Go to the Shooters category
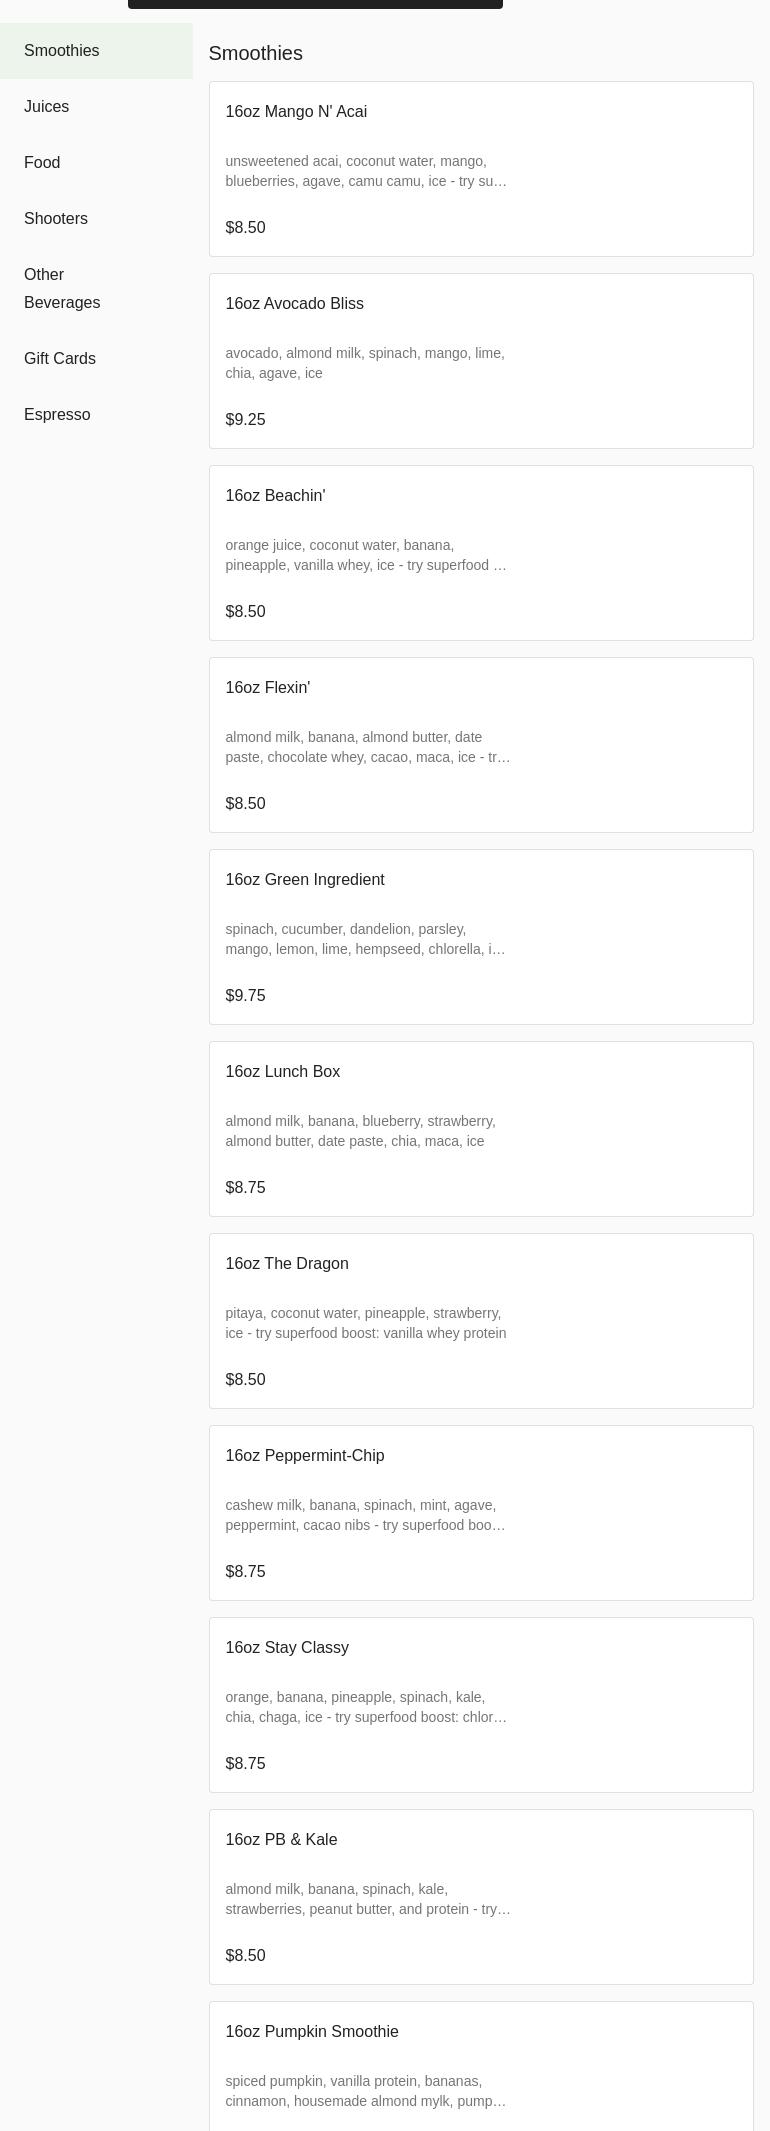Viewport: 770px width, 2131px height. [56, 219]
